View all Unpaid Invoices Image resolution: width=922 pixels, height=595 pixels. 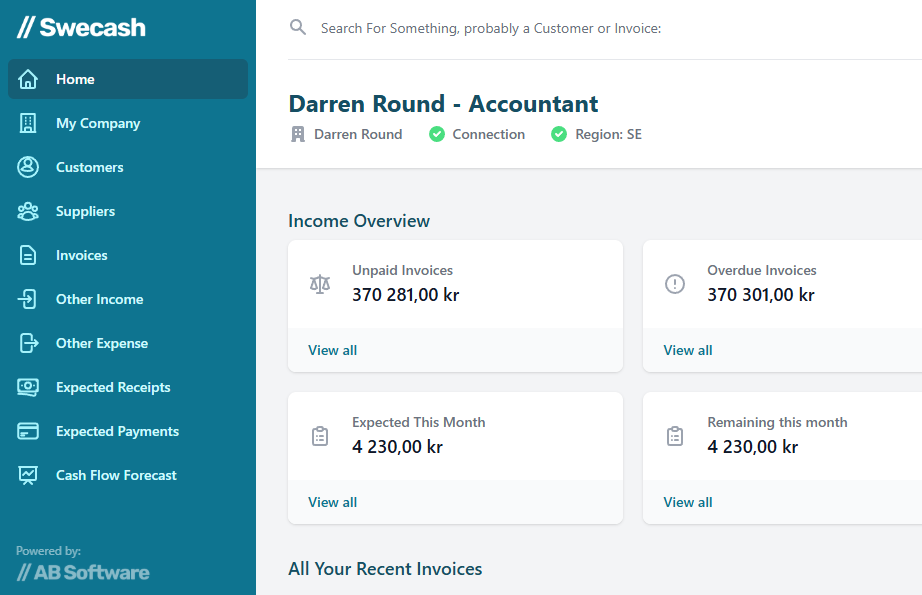click(x=332, y=350)
